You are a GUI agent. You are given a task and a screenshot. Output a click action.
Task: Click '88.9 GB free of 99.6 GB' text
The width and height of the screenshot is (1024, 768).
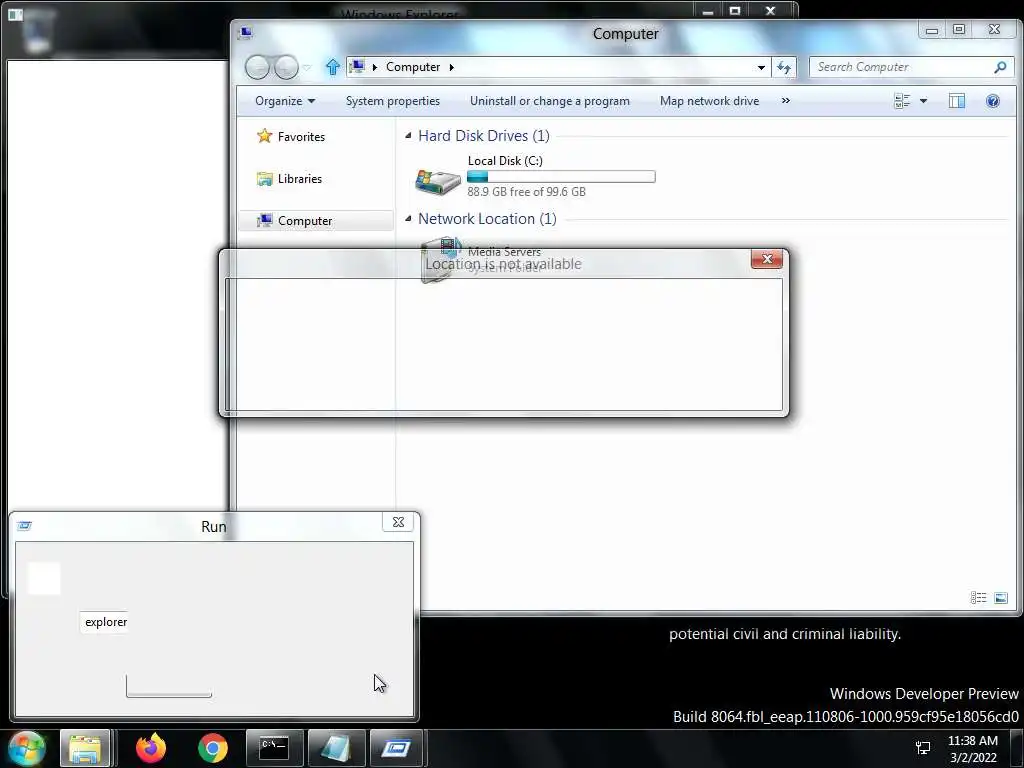coord(526,191)
